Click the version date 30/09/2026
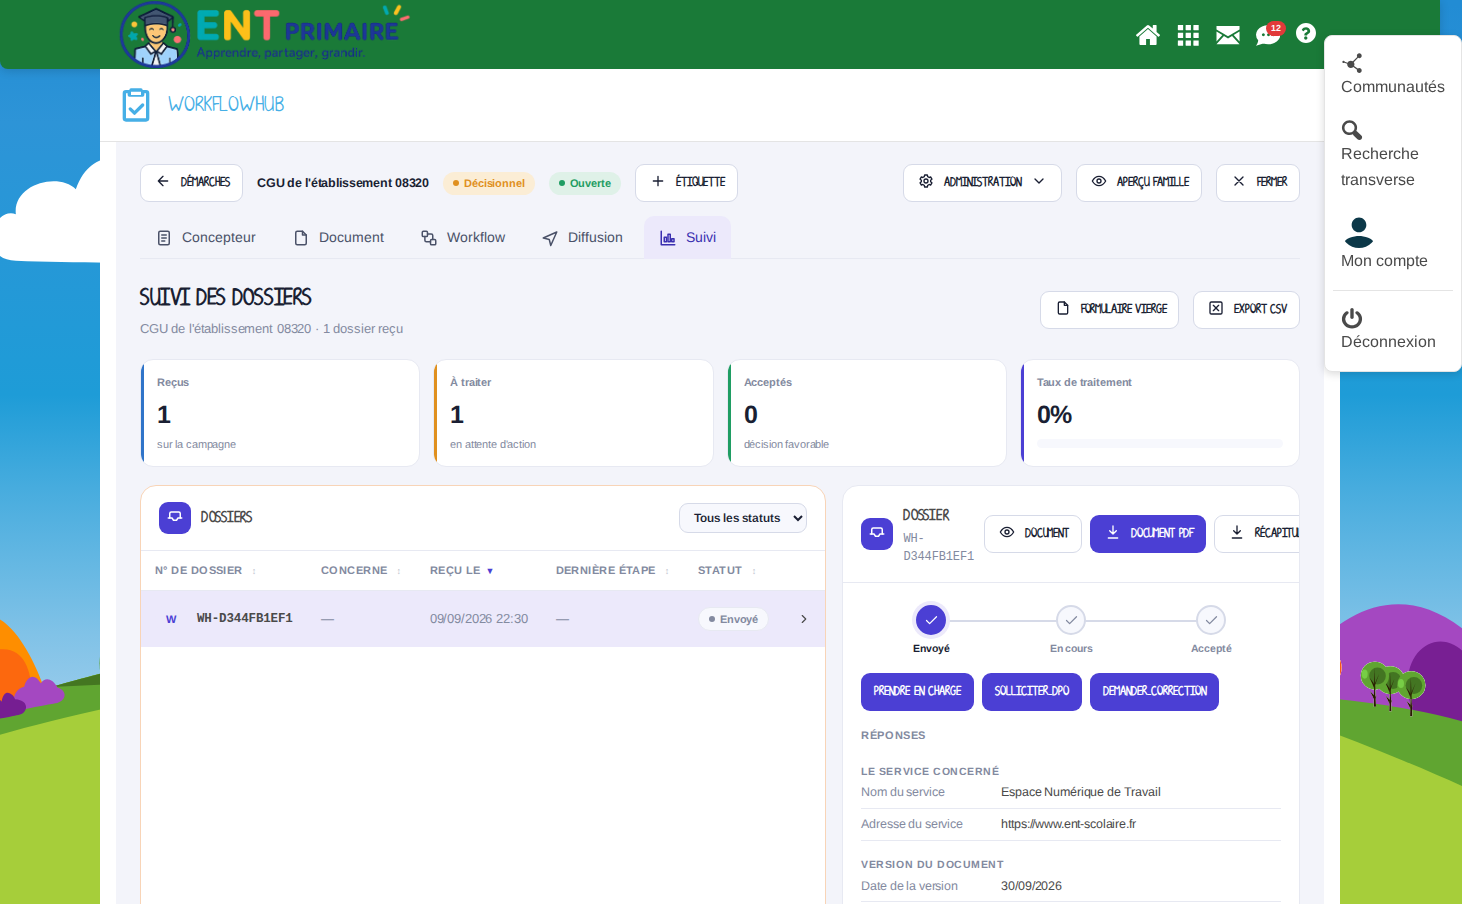 (1031, 886)
